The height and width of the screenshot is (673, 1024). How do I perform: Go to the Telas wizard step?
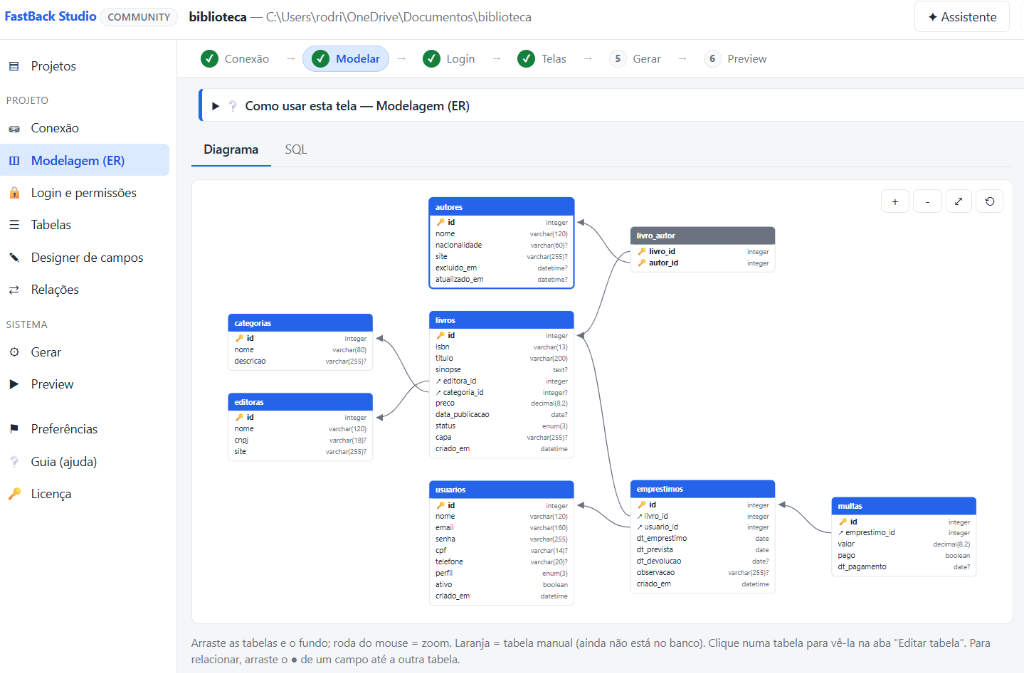542,59
